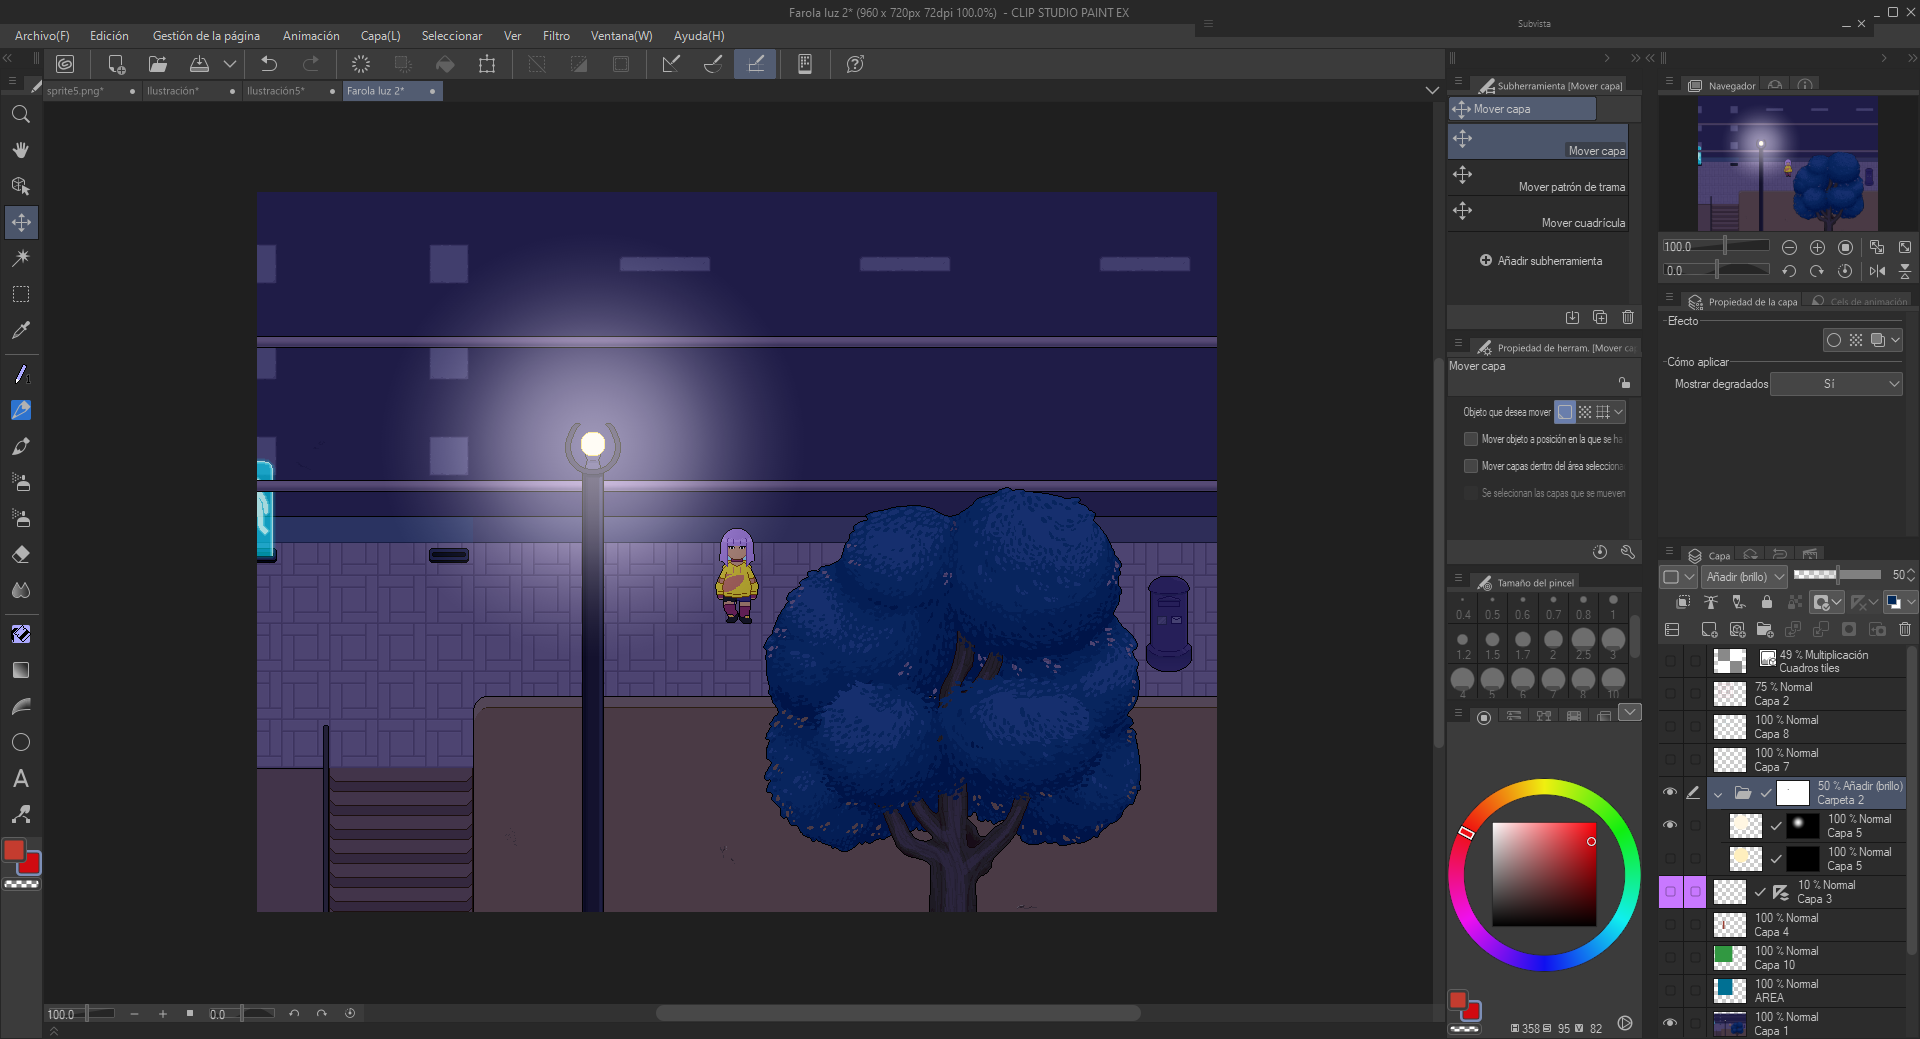Click the red foreground color swatch
This screenshot has width=1920, height=1039.
[14, 850]
